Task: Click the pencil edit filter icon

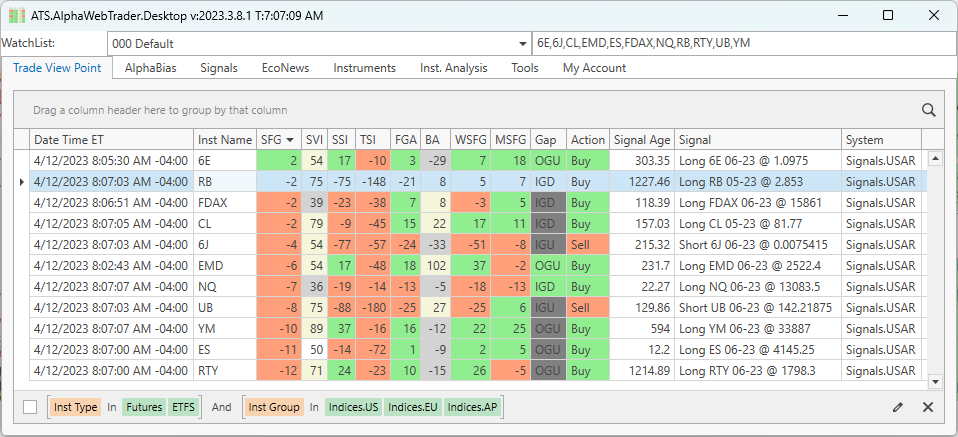Action: (x=898, y=407)
